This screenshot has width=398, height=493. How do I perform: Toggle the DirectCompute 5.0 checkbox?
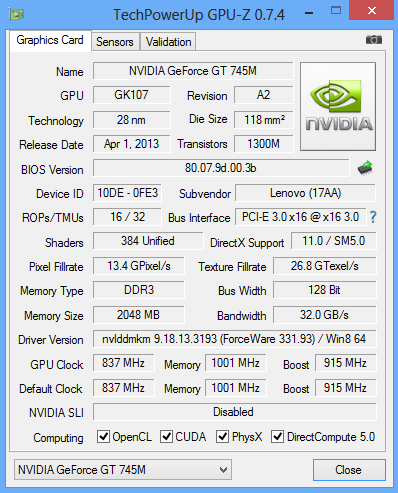click(277, 436)
